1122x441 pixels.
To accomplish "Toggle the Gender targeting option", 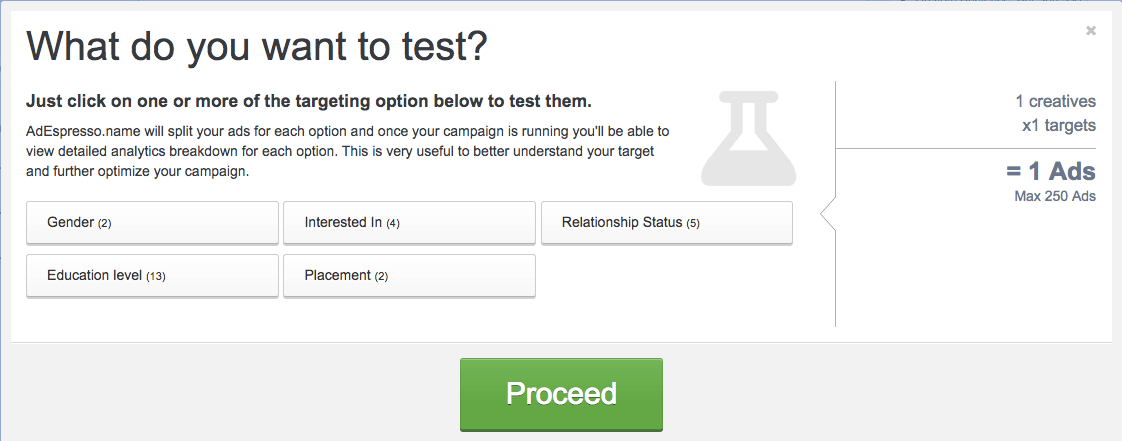I will click(x=152, y=223).
